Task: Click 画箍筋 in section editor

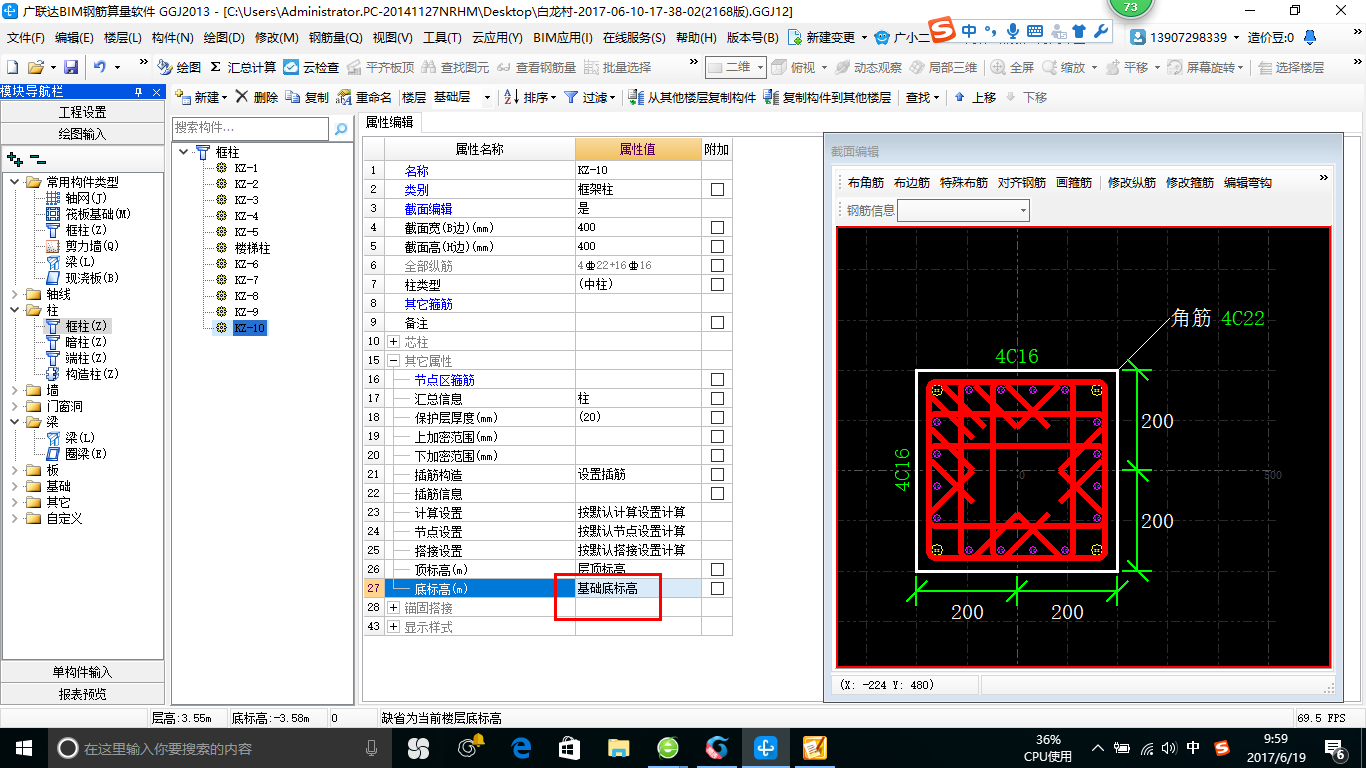Action: pos(1073,183)
